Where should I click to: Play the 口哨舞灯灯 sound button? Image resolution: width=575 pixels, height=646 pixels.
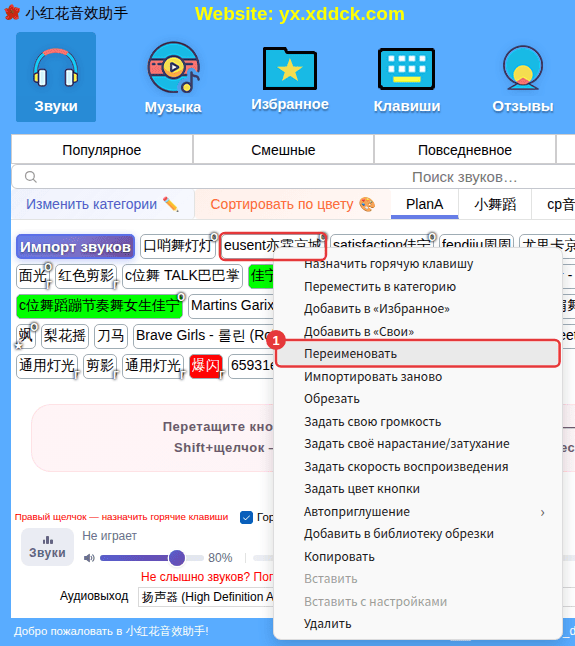click(x=178, y=246)
